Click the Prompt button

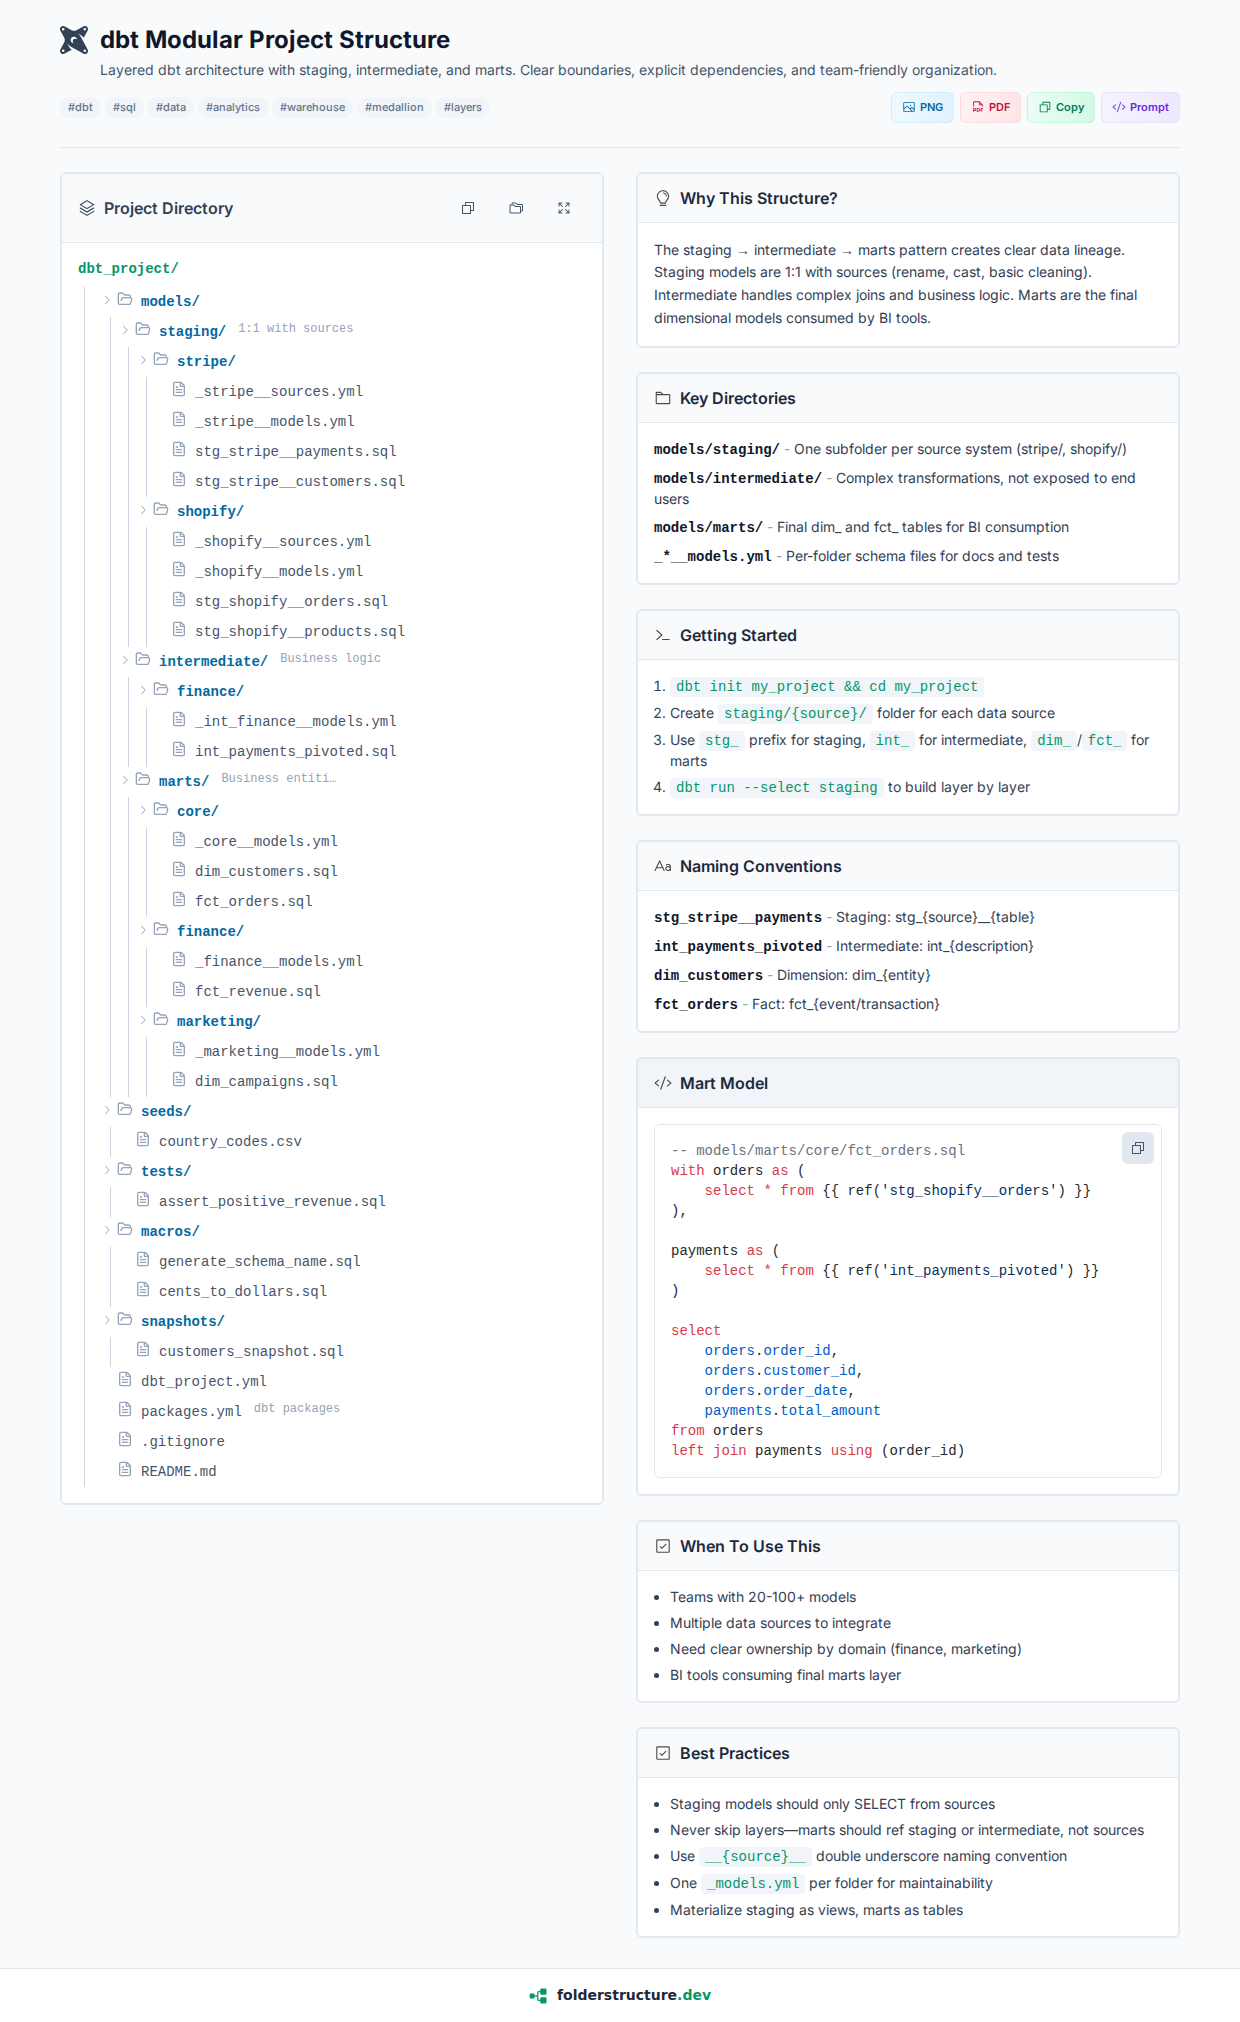click(1140, 107)
